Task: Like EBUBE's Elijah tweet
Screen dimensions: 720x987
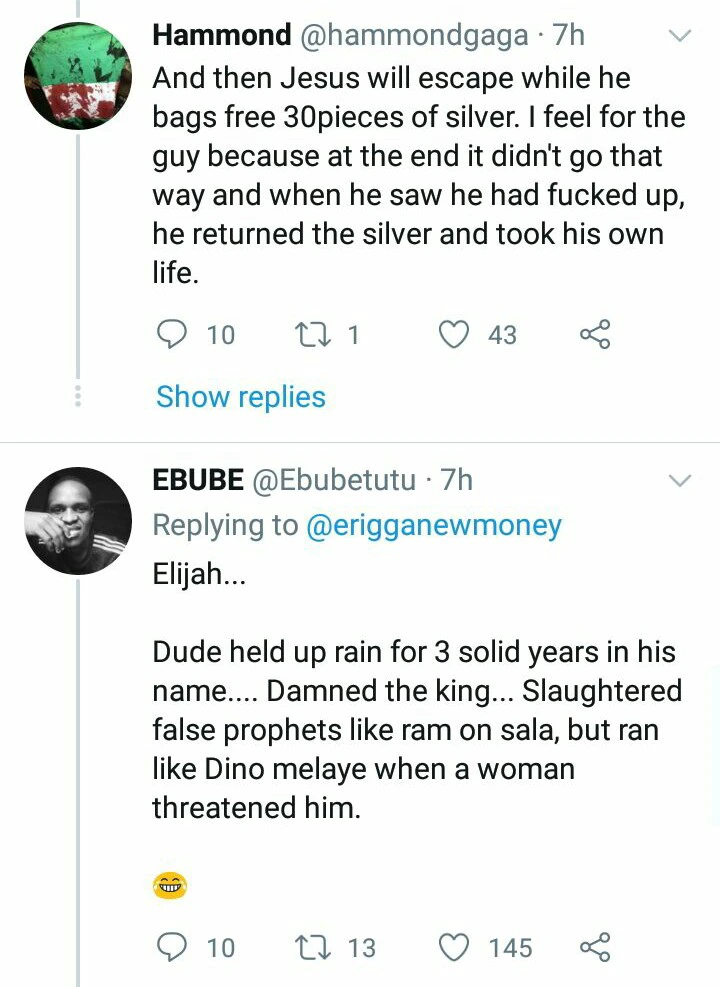Action: (456, 946)
